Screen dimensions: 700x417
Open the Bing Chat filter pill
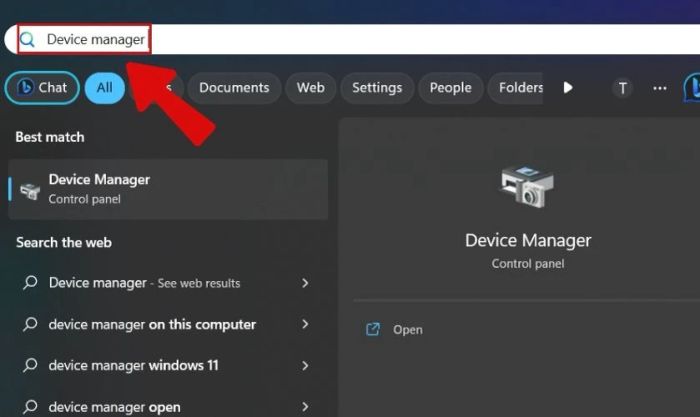(x=42, y=88)
